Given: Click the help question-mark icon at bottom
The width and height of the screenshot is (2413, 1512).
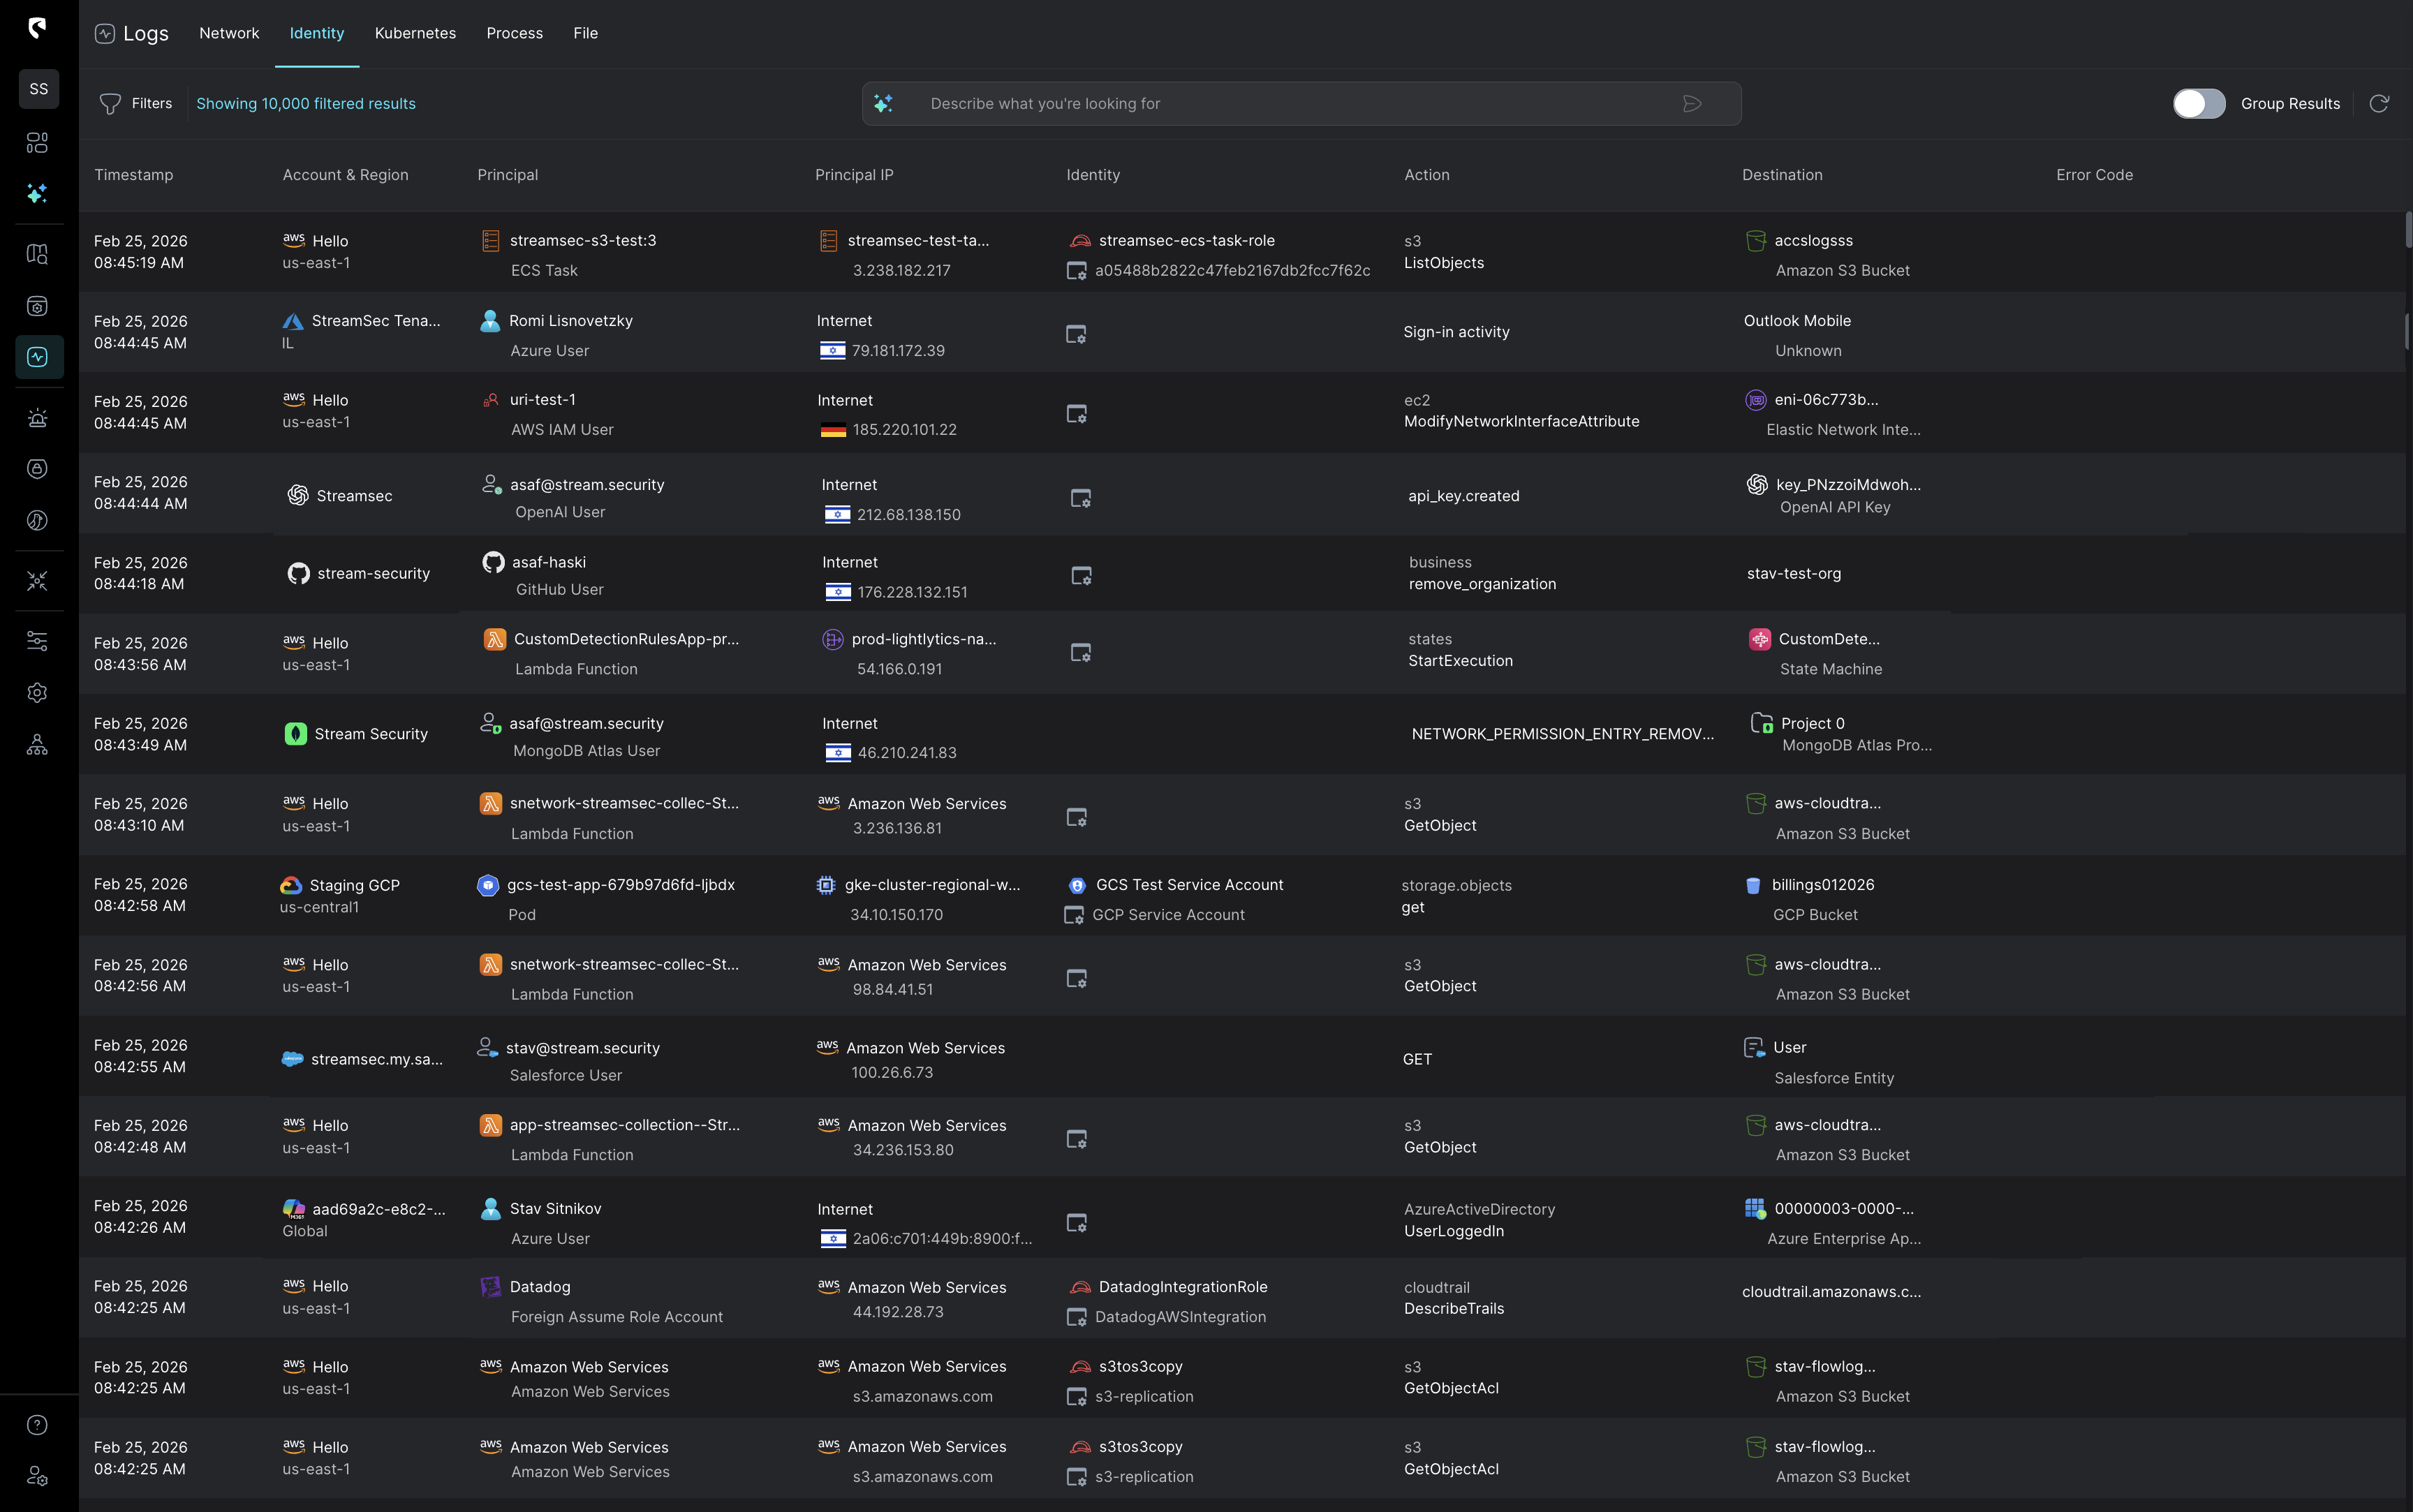Looking at the screenshot, I should click(38, 1425).
